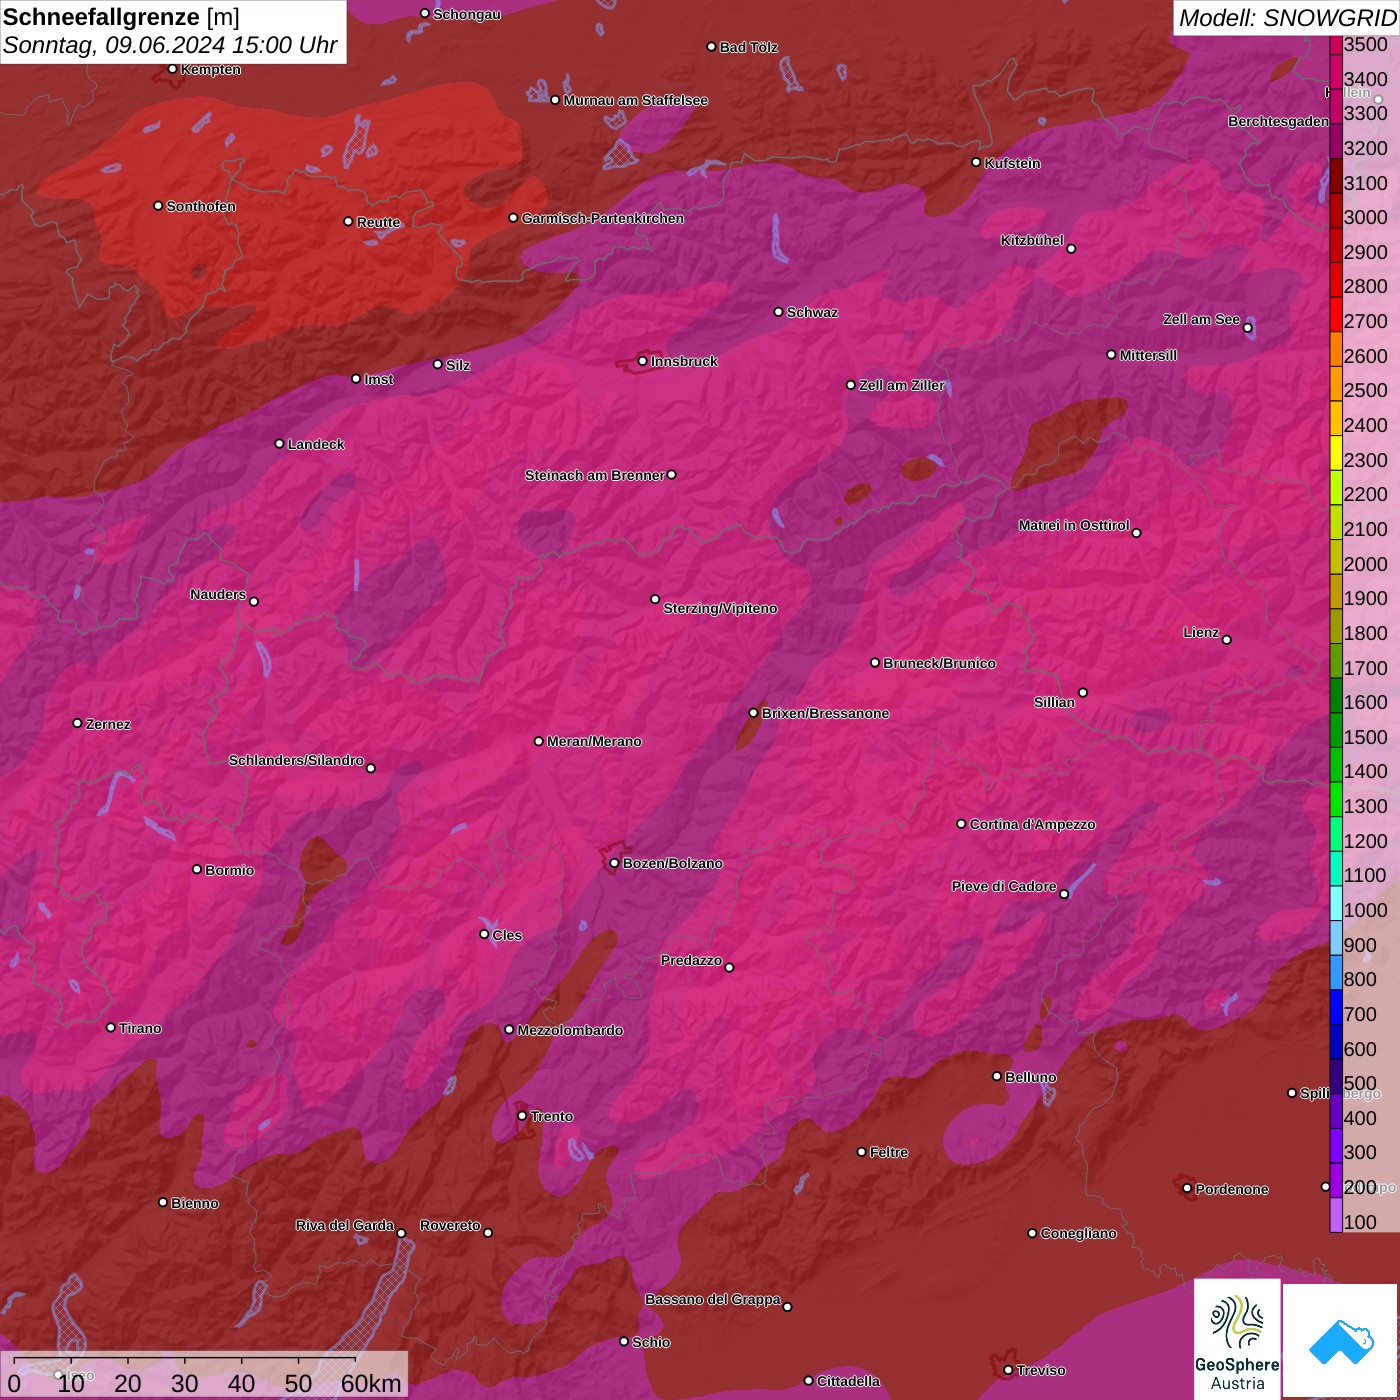Click the Murnau am Staffelsee label
This screenshot has height=1400, width=1400.
tap(636, 100)
